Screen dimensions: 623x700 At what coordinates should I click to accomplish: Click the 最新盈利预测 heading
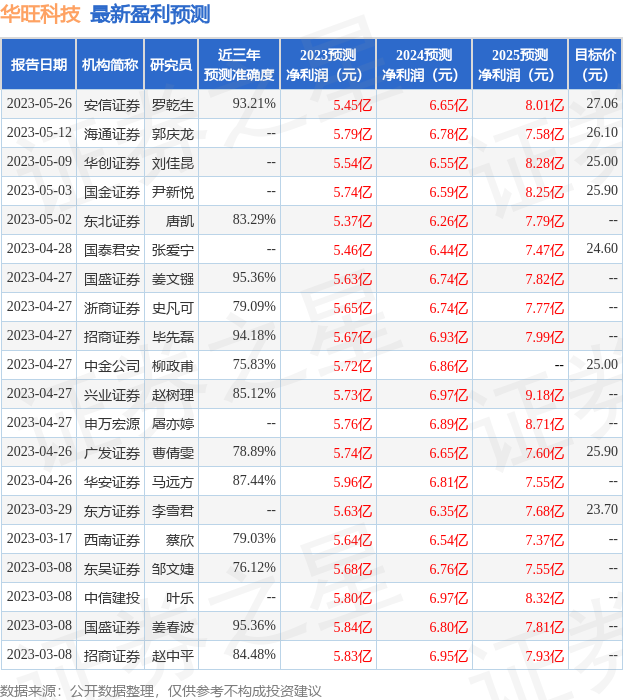(150, 14)
